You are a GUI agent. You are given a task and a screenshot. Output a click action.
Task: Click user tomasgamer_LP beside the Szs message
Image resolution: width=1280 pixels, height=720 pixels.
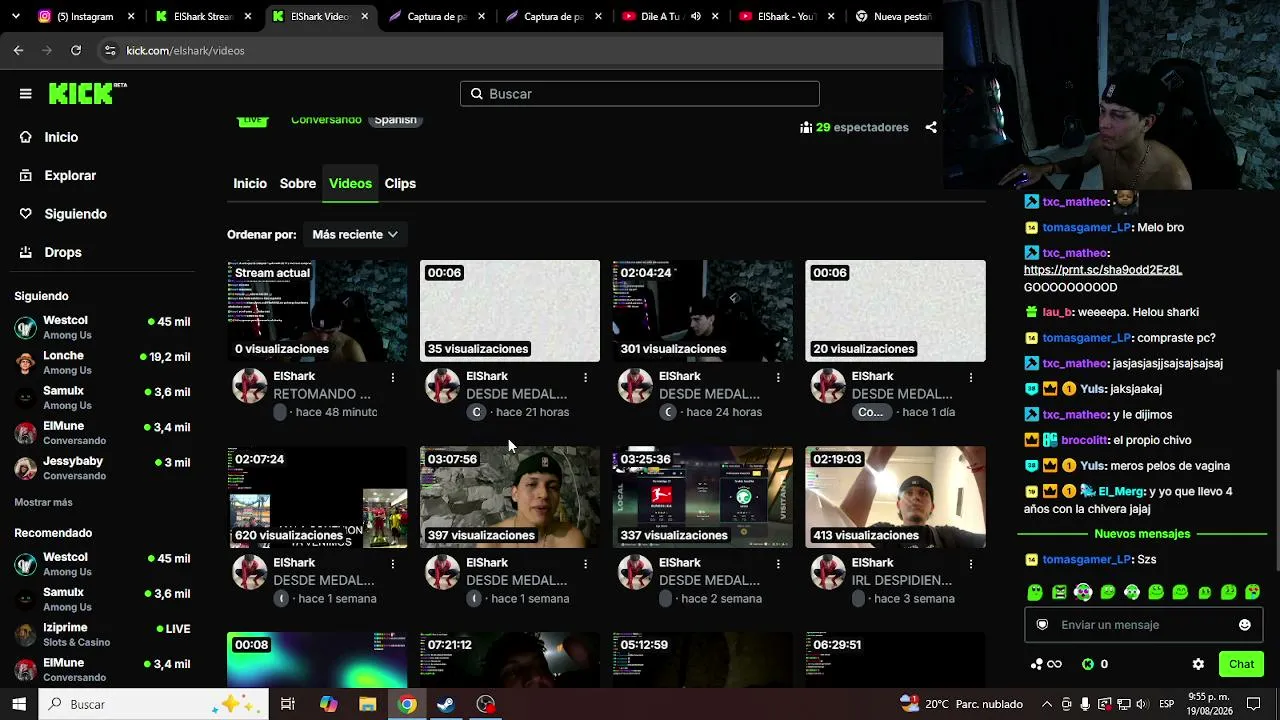point(1086,560)
